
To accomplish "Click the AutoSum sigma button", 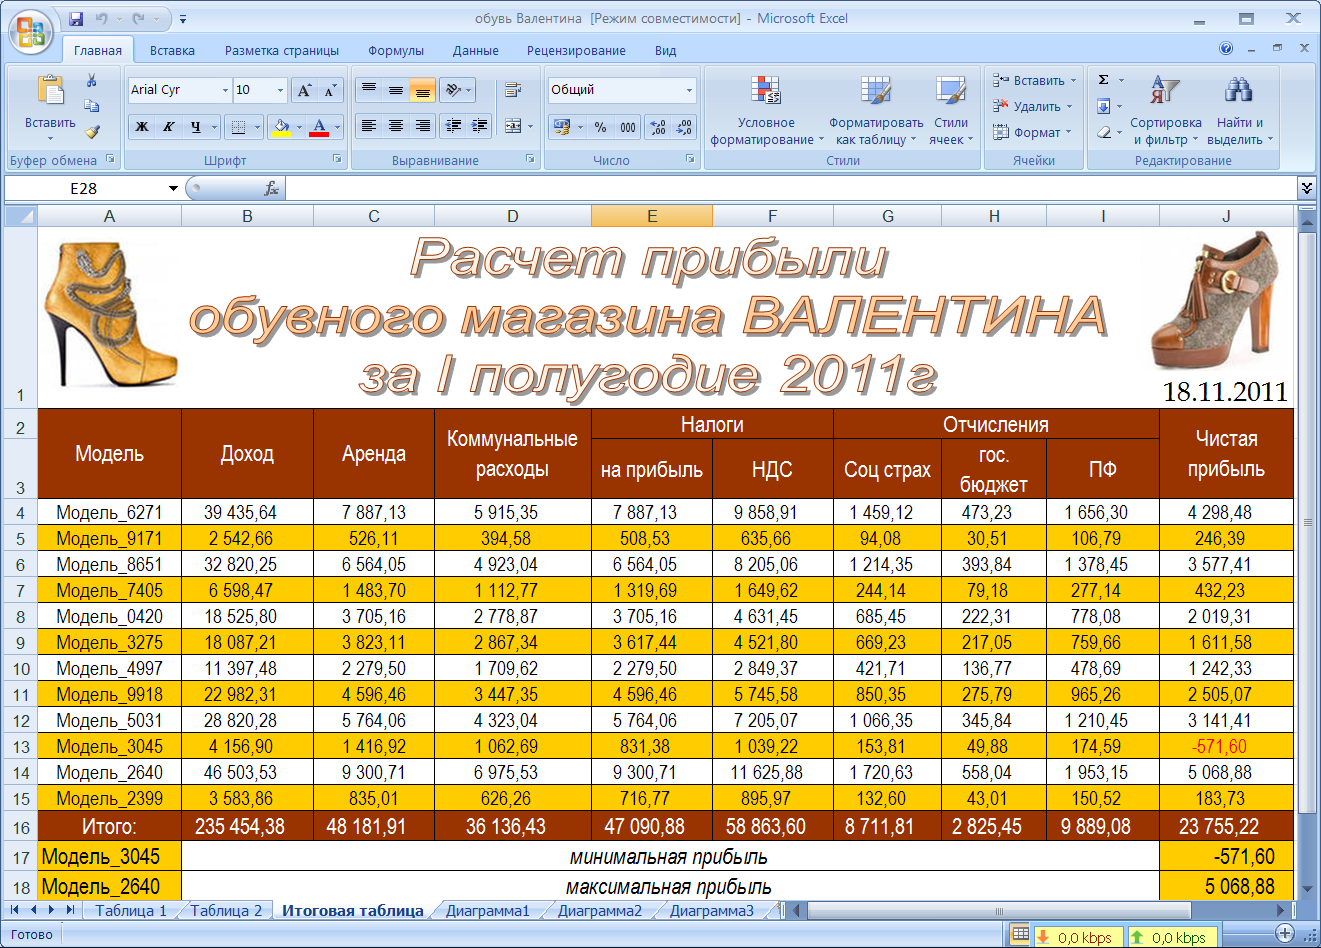I will [x=1104, y=80].
